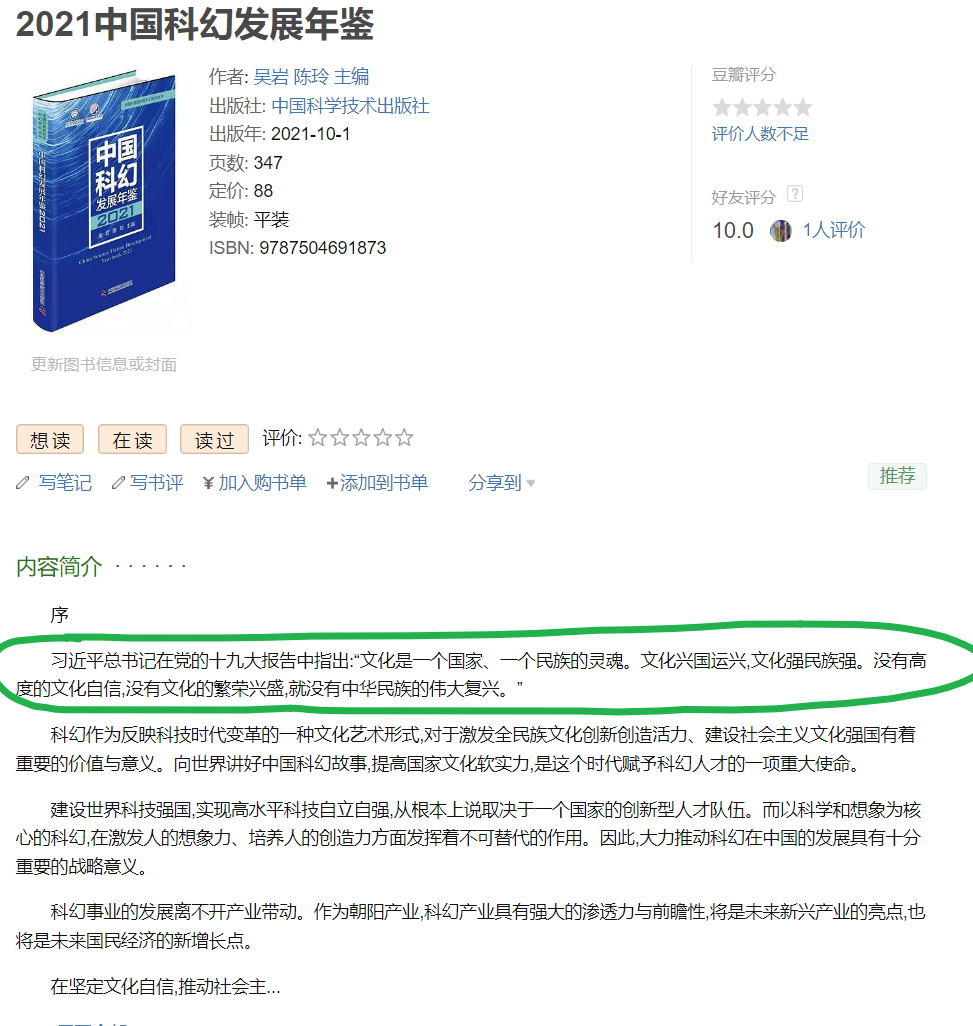Click the question mark icon next to 好友评分
Image resolution: width=973 pixels, height=1026 pixels.
(795, 194)
